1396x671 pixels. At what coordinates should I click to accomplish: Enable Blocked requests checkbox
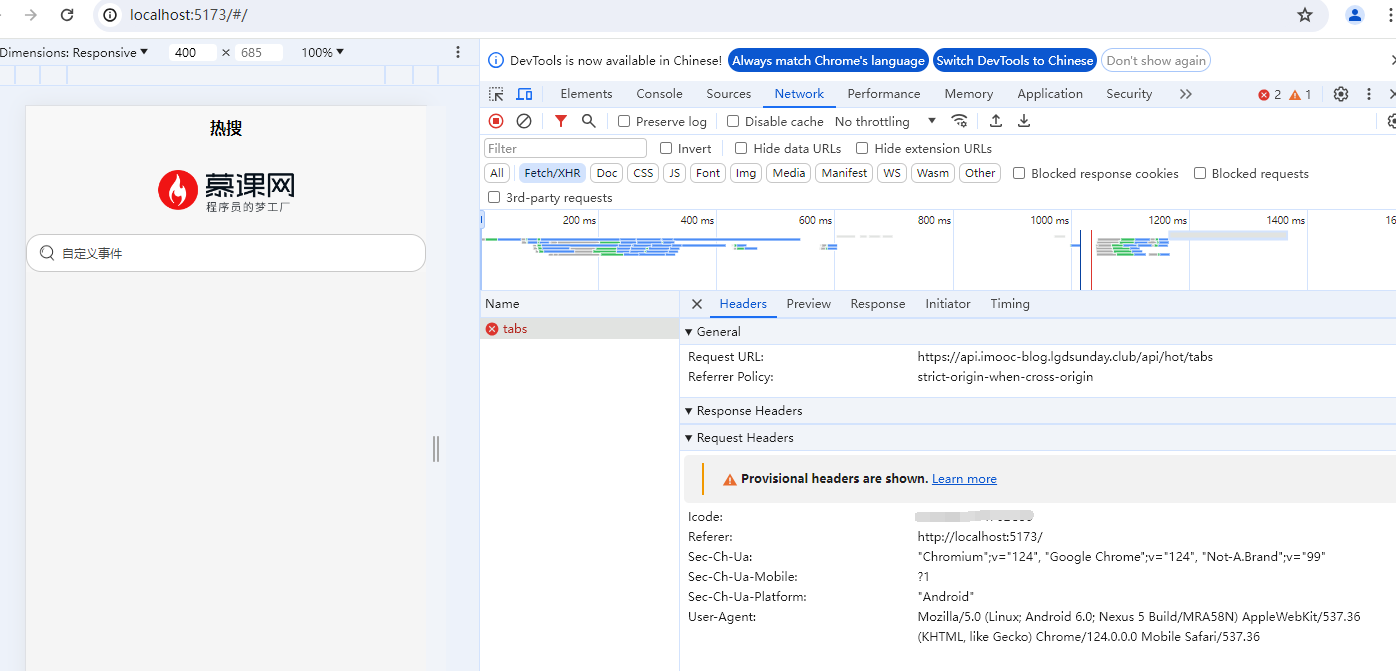pyautogui.click(x=1200, y=173)
